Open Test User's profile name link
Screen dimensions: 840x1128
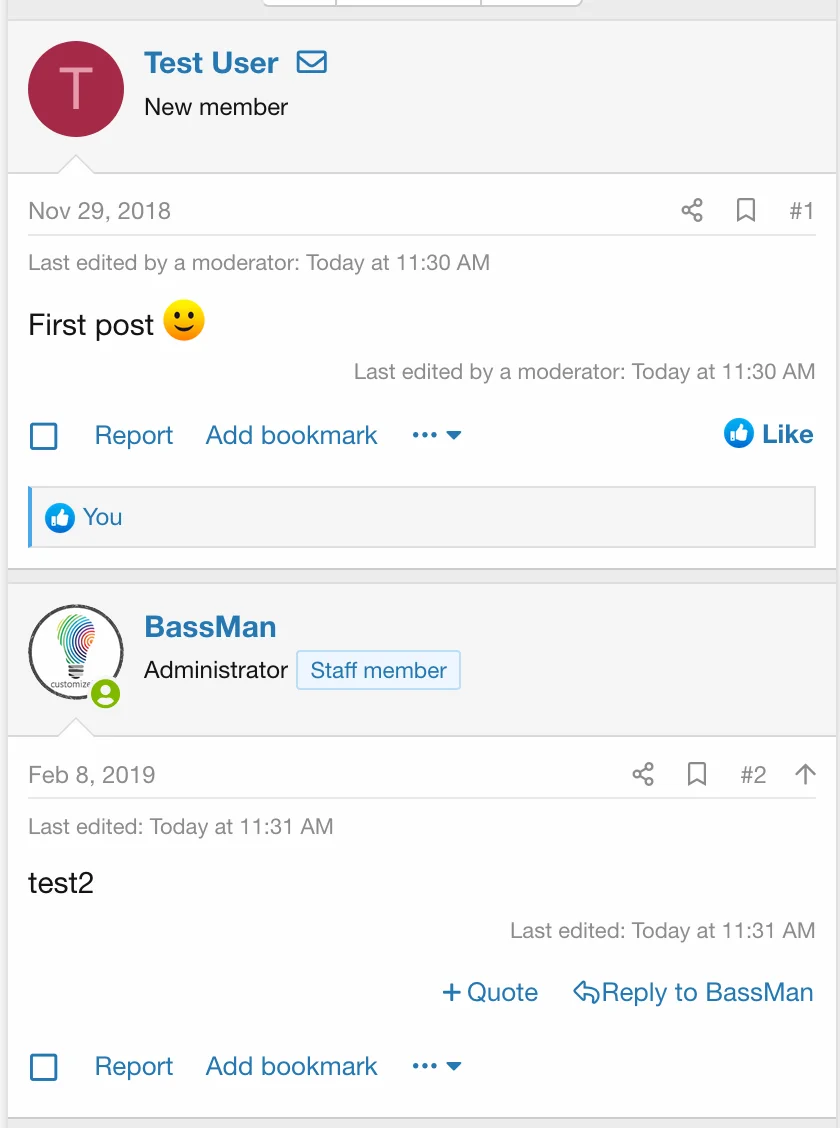point(211,62)
